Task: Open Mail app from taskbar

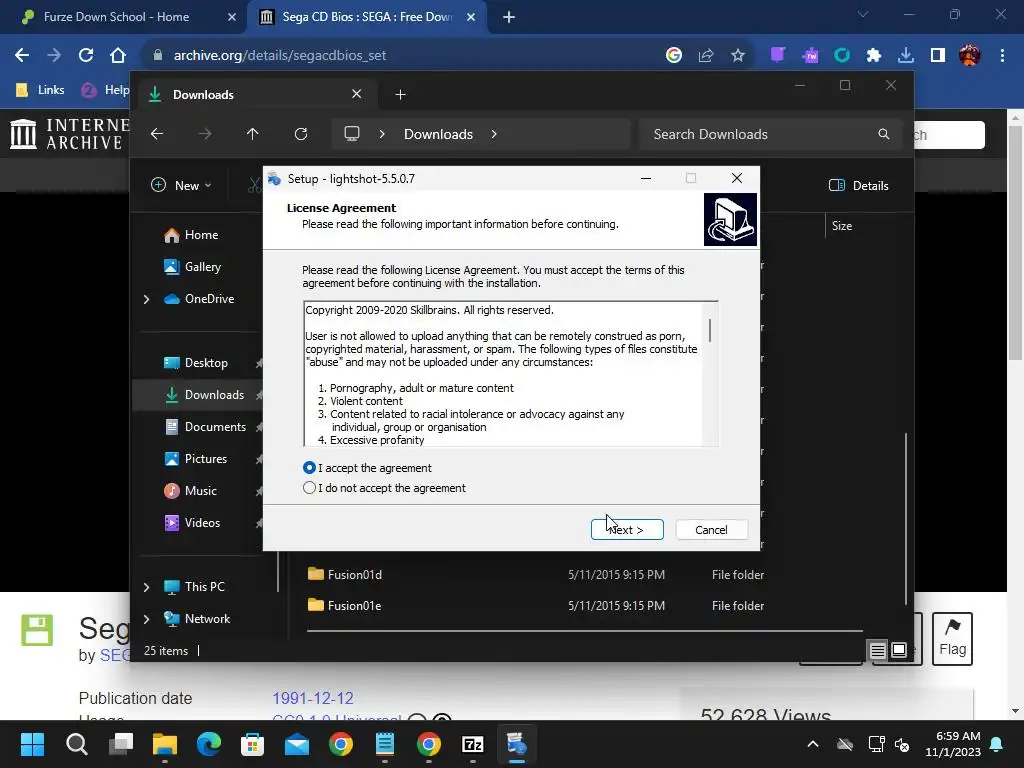Action: point(297,744)
